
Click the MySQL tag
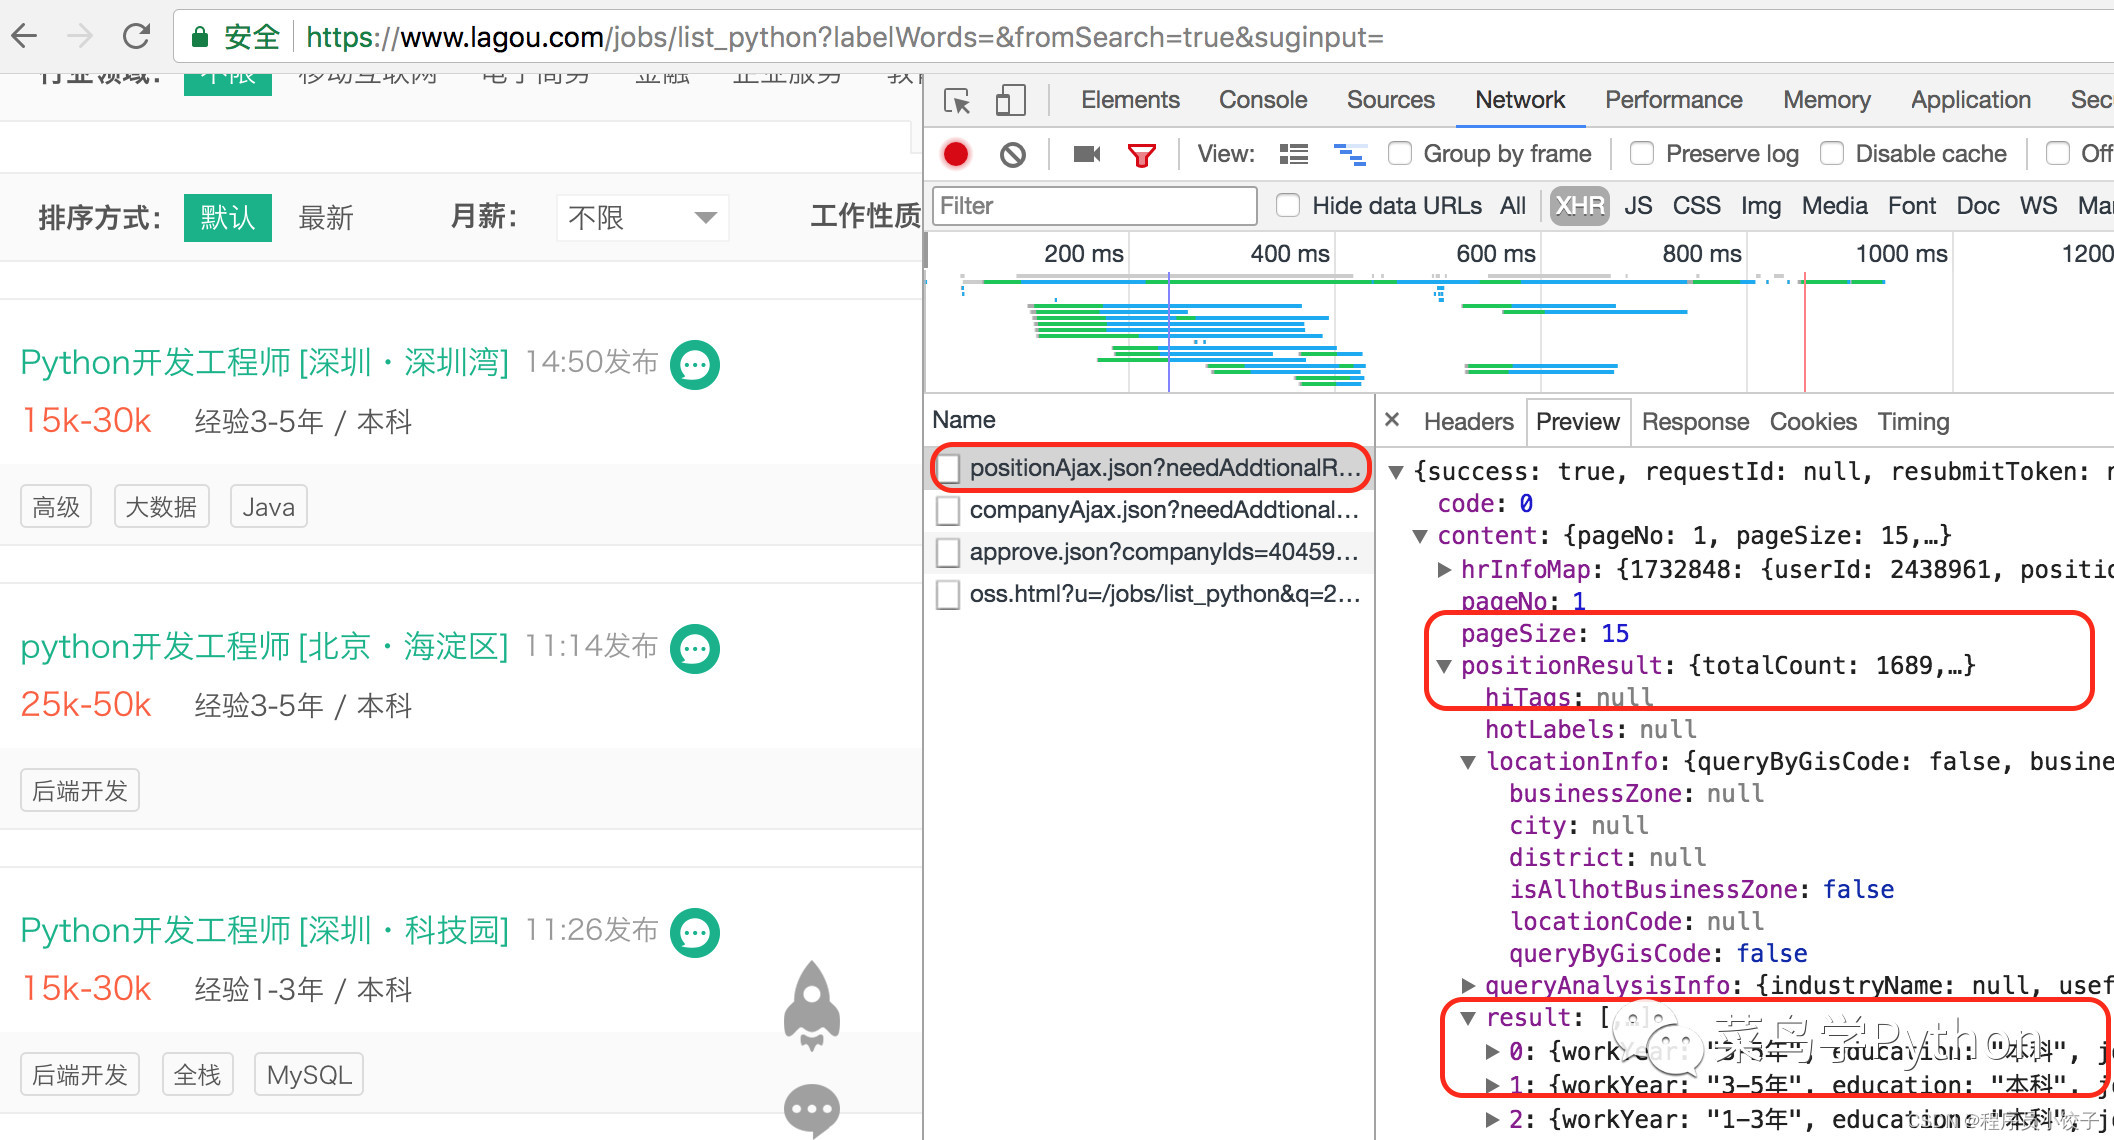[309, 1075]
